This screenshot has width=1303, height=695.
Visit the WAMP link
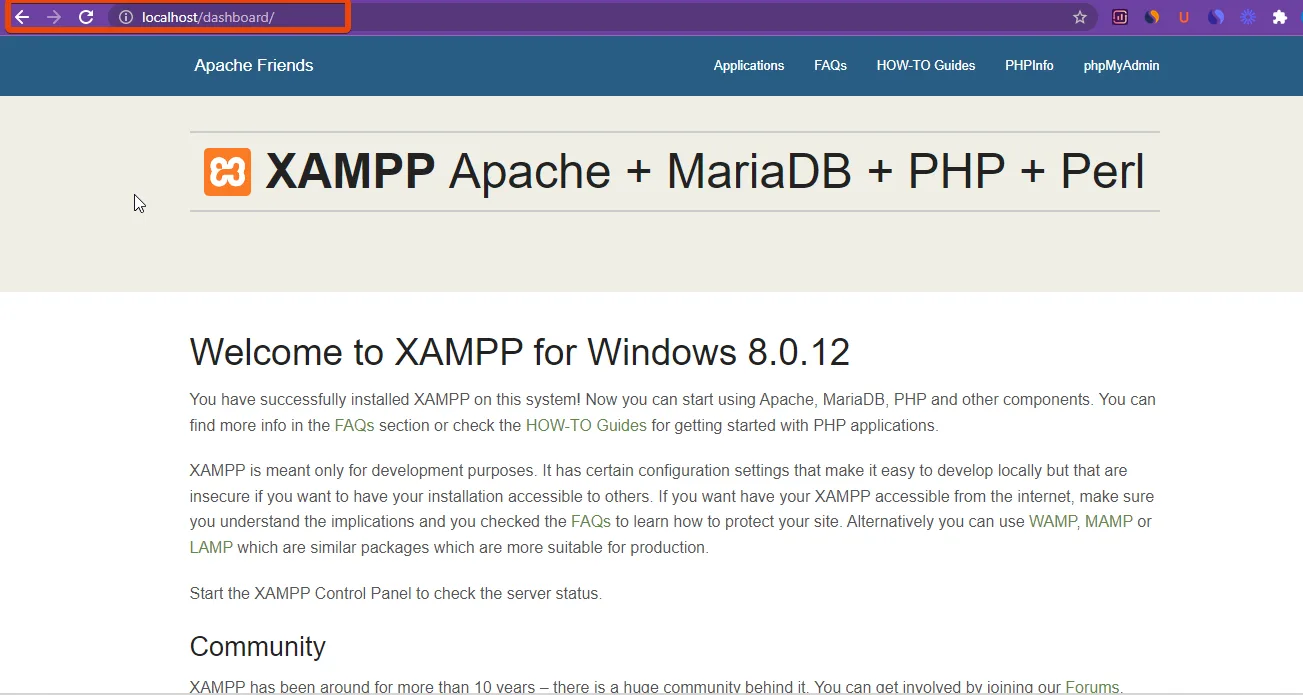(1053, 521)
